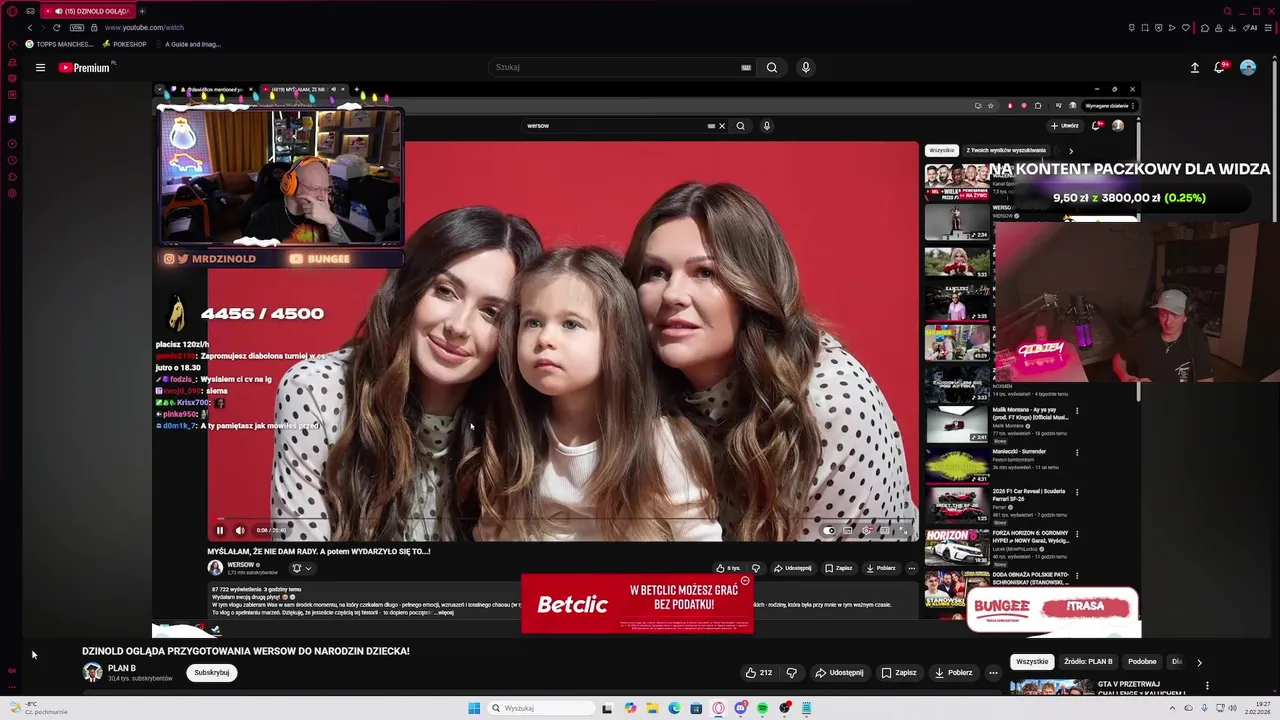Open the A Guide and Imag... bookmark

coord(189,44)
